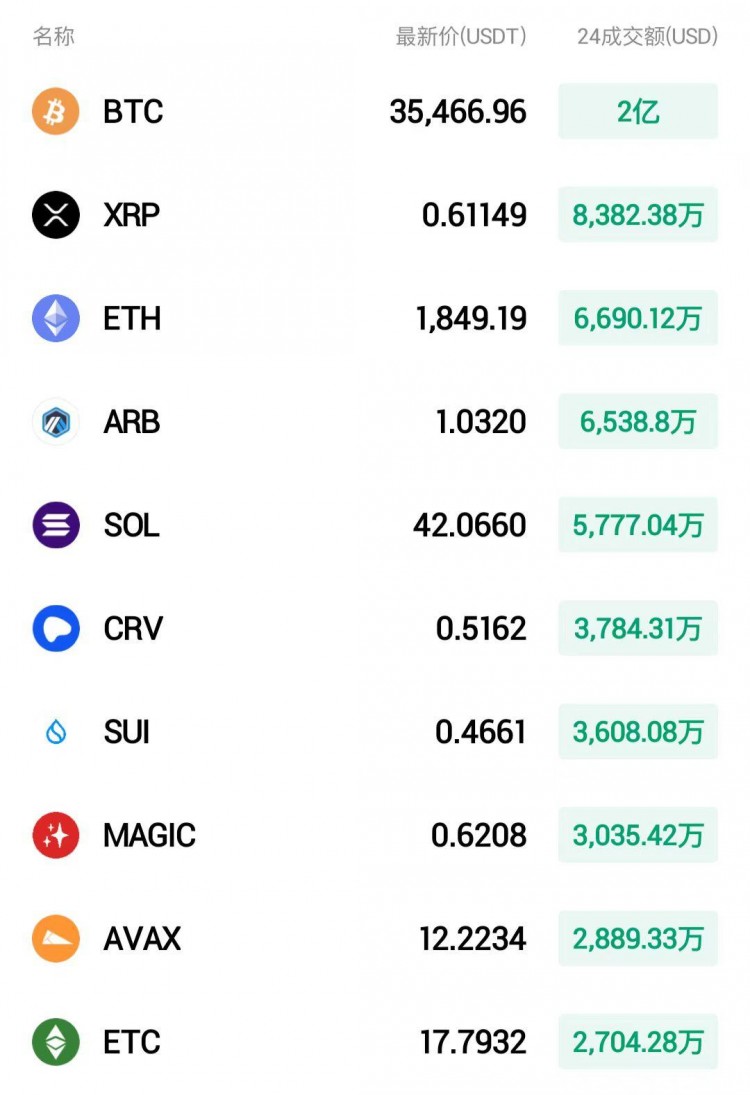Select the MAGIC coin name label

pyautogui.click(x=149, y=835)
